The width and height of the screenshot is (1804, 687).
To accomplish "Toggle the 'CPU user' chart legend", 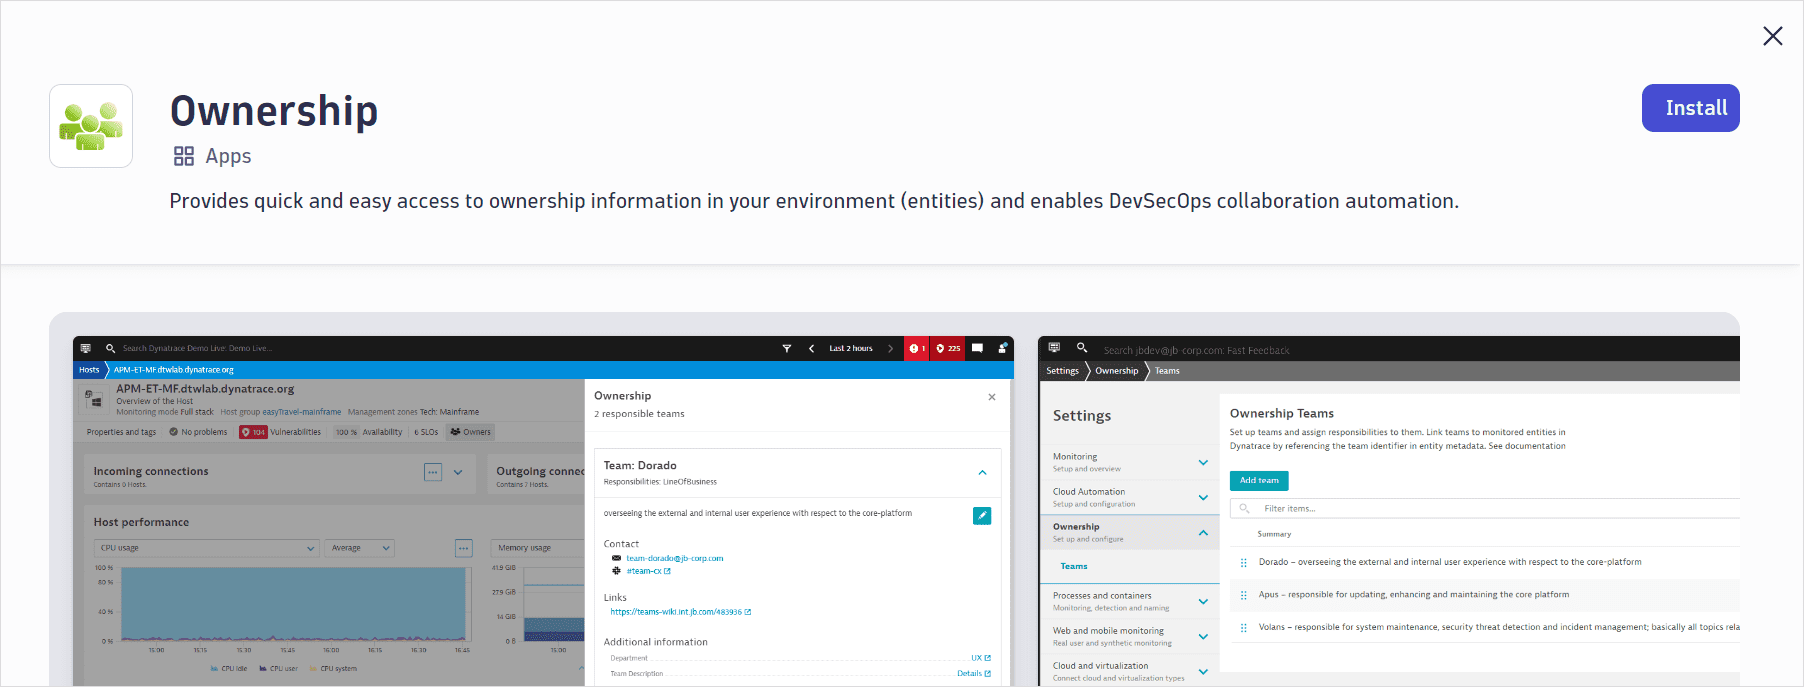I will click(278, 669).
